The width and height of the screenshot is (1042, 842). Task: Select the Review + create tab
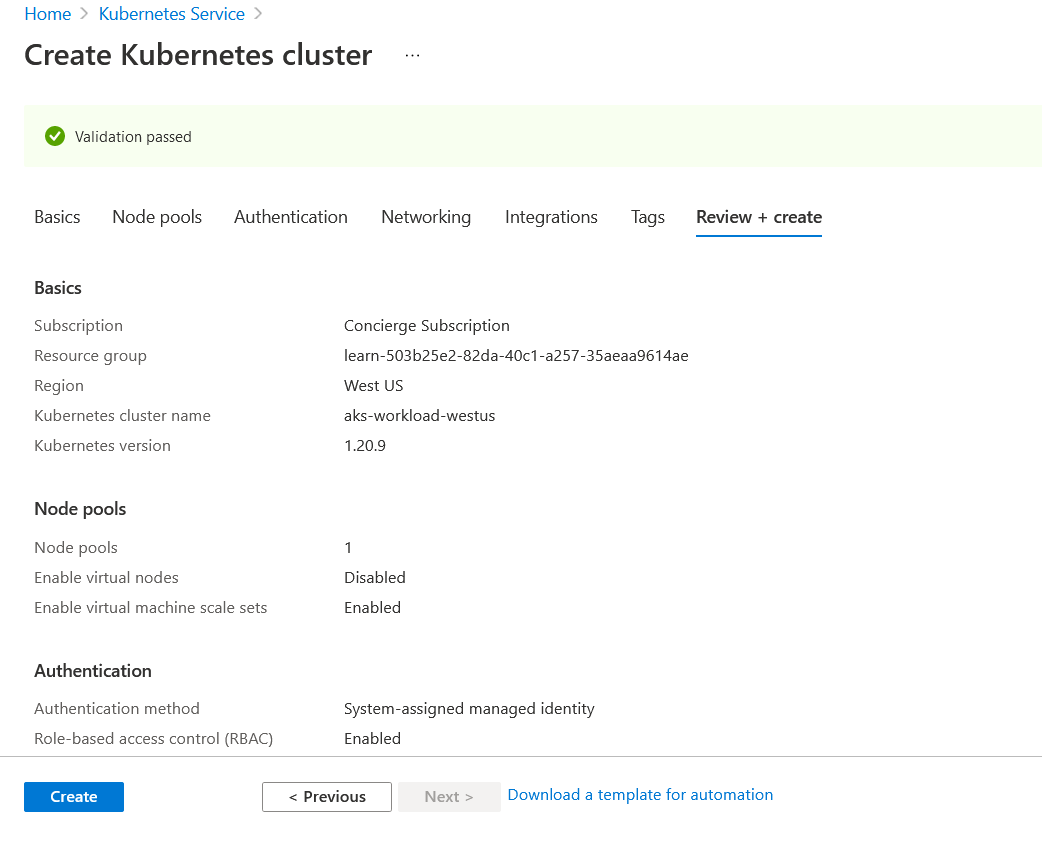[759, 217]
